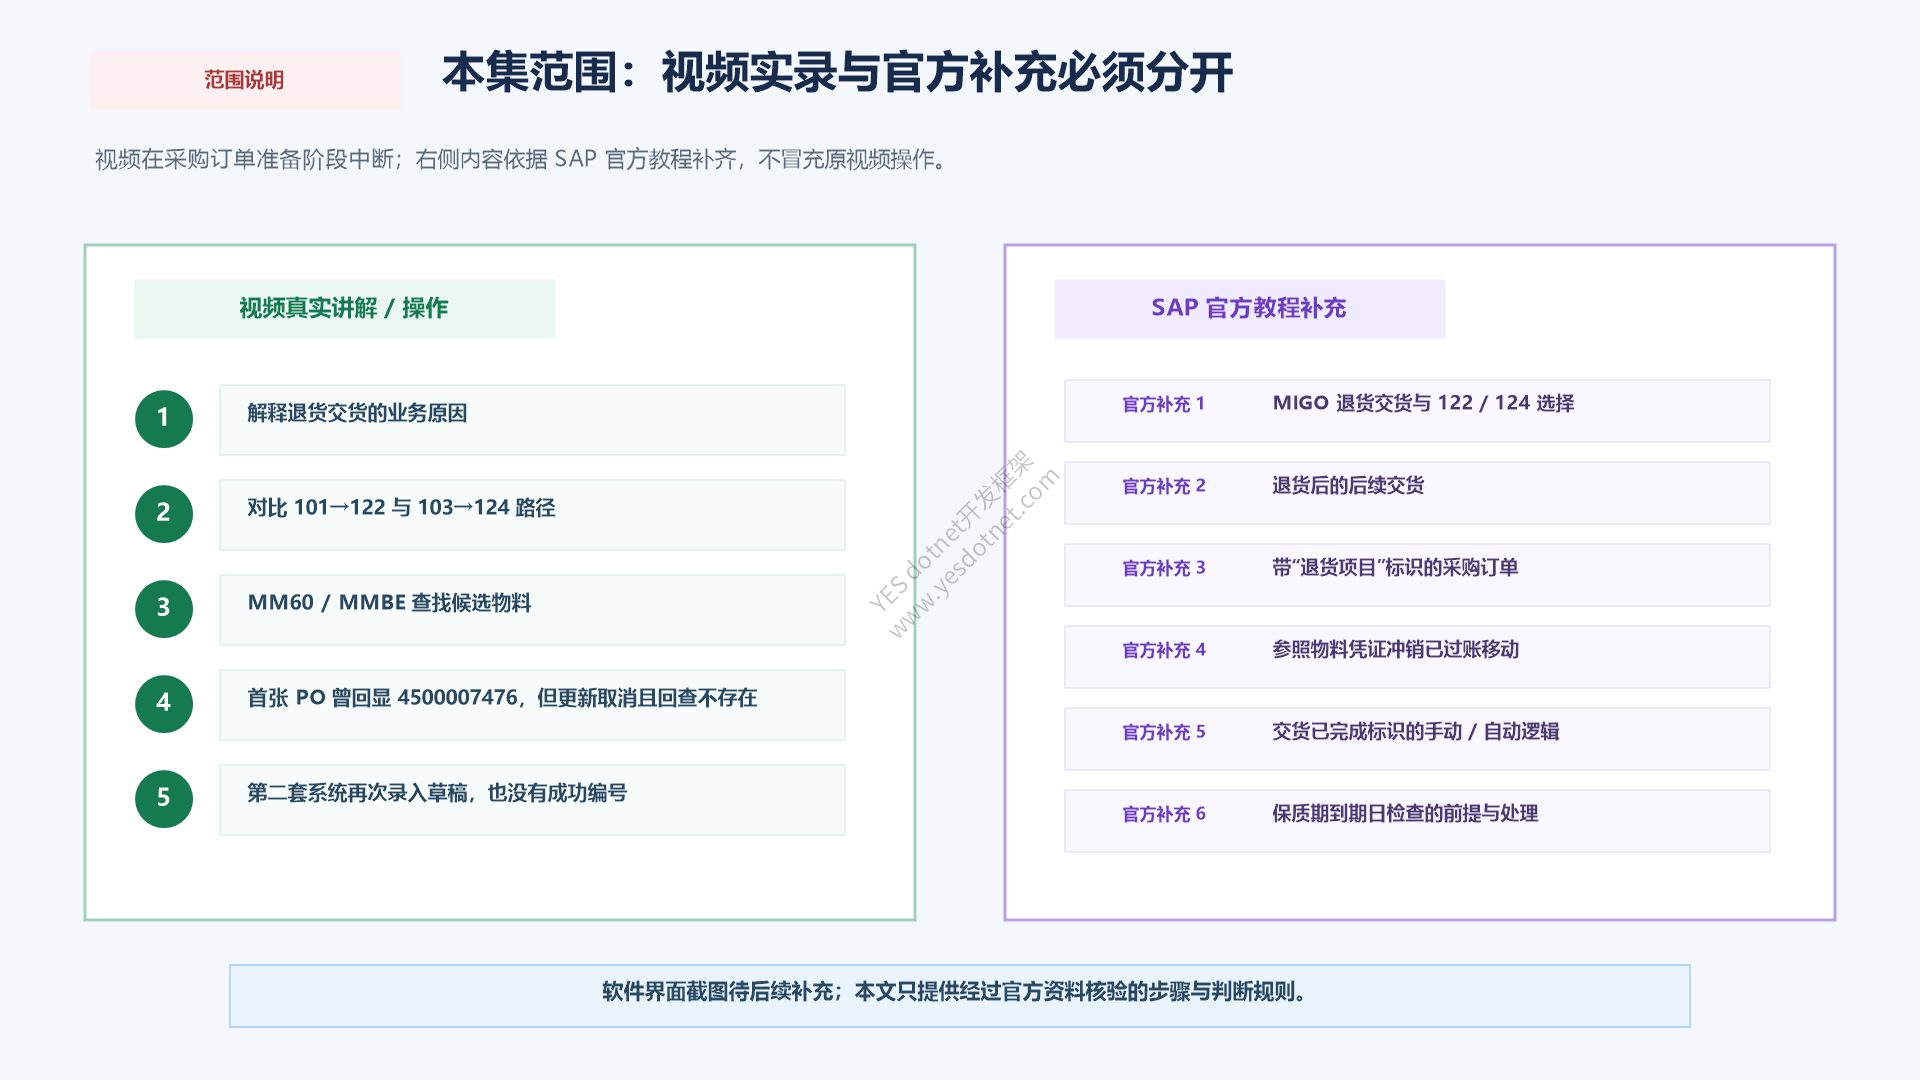Select the item MM60 / MMBE 查找候选物料
The width and height of the screenshot is (1920, 1080).
532,610
